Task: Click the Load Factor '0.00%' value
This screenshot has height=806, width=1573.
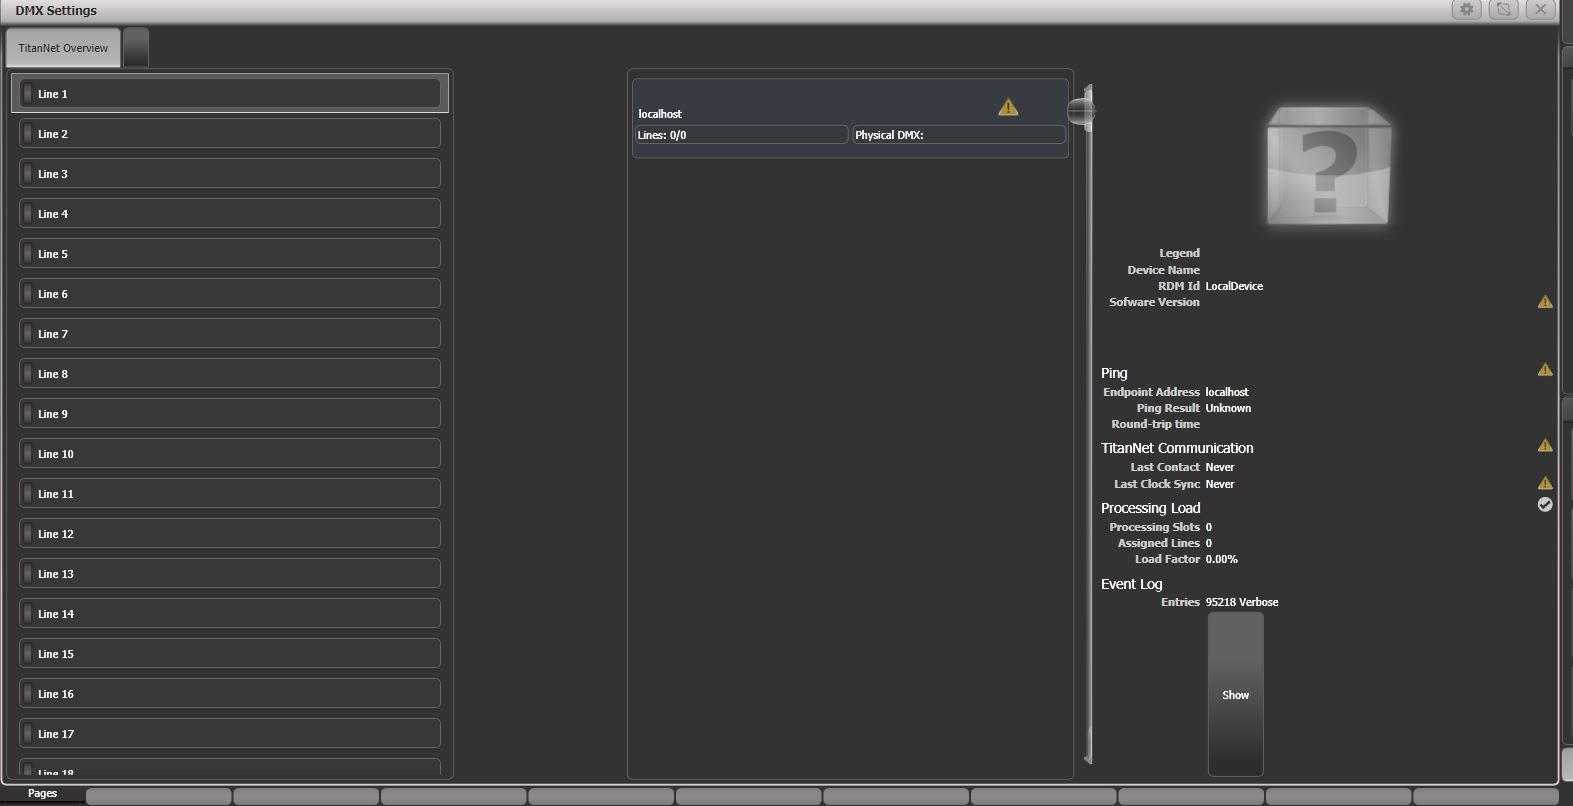Action: click(1221, 559)
